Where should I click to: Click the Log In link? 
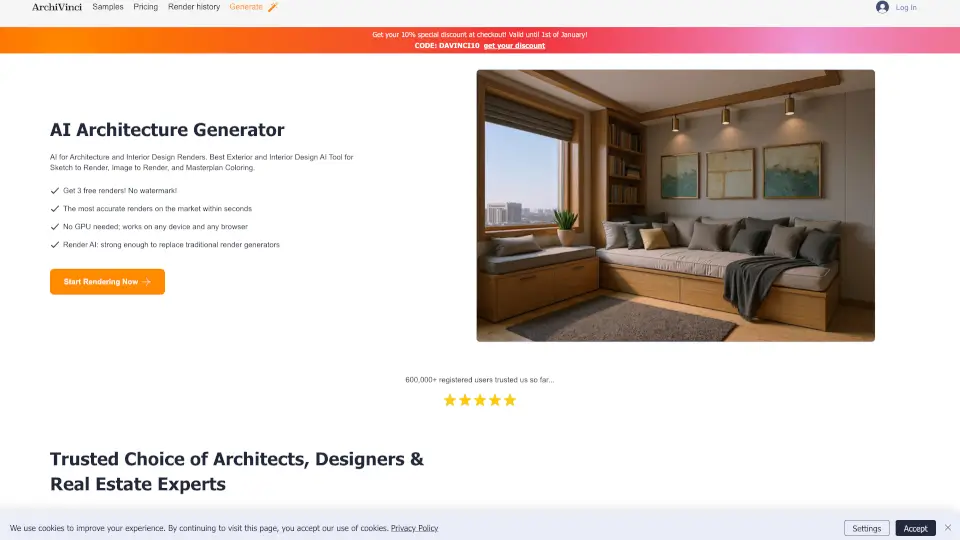coord(906,7)
